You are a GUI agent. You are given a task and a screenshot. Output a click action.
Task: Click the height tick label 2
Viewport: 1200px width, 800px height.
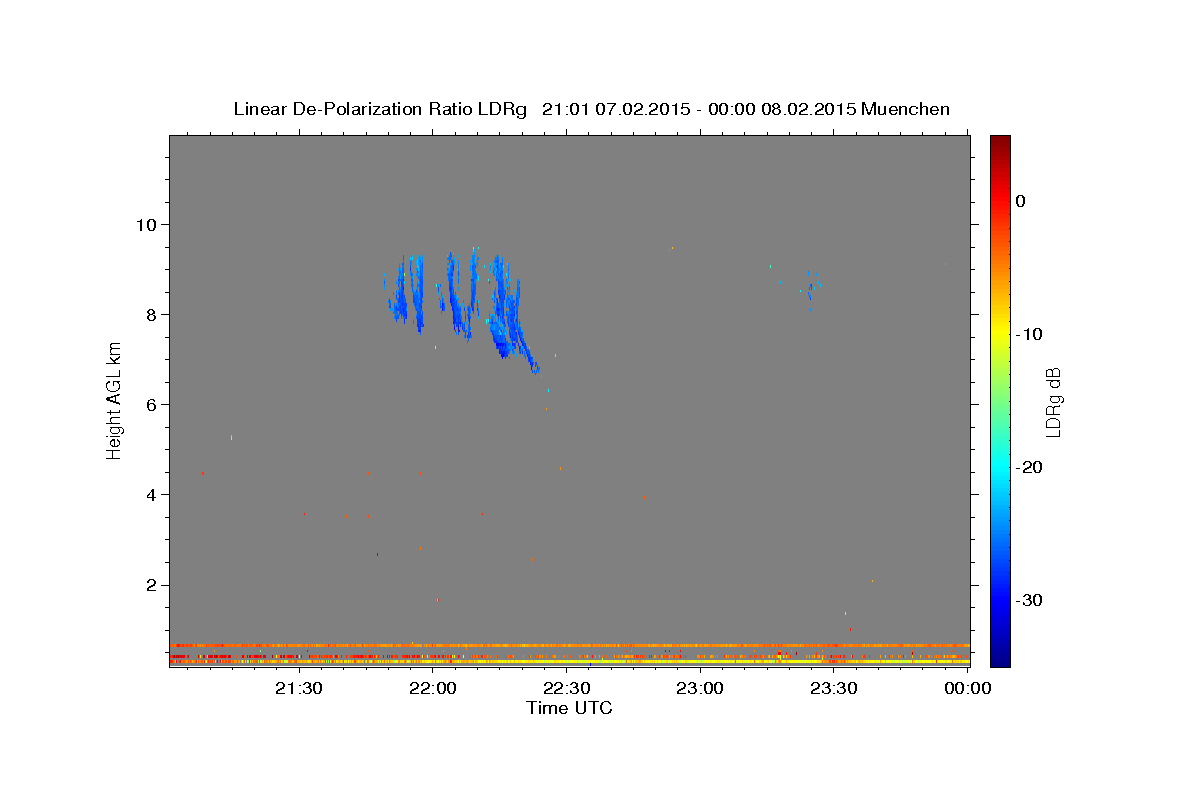(x=154, y=585)
